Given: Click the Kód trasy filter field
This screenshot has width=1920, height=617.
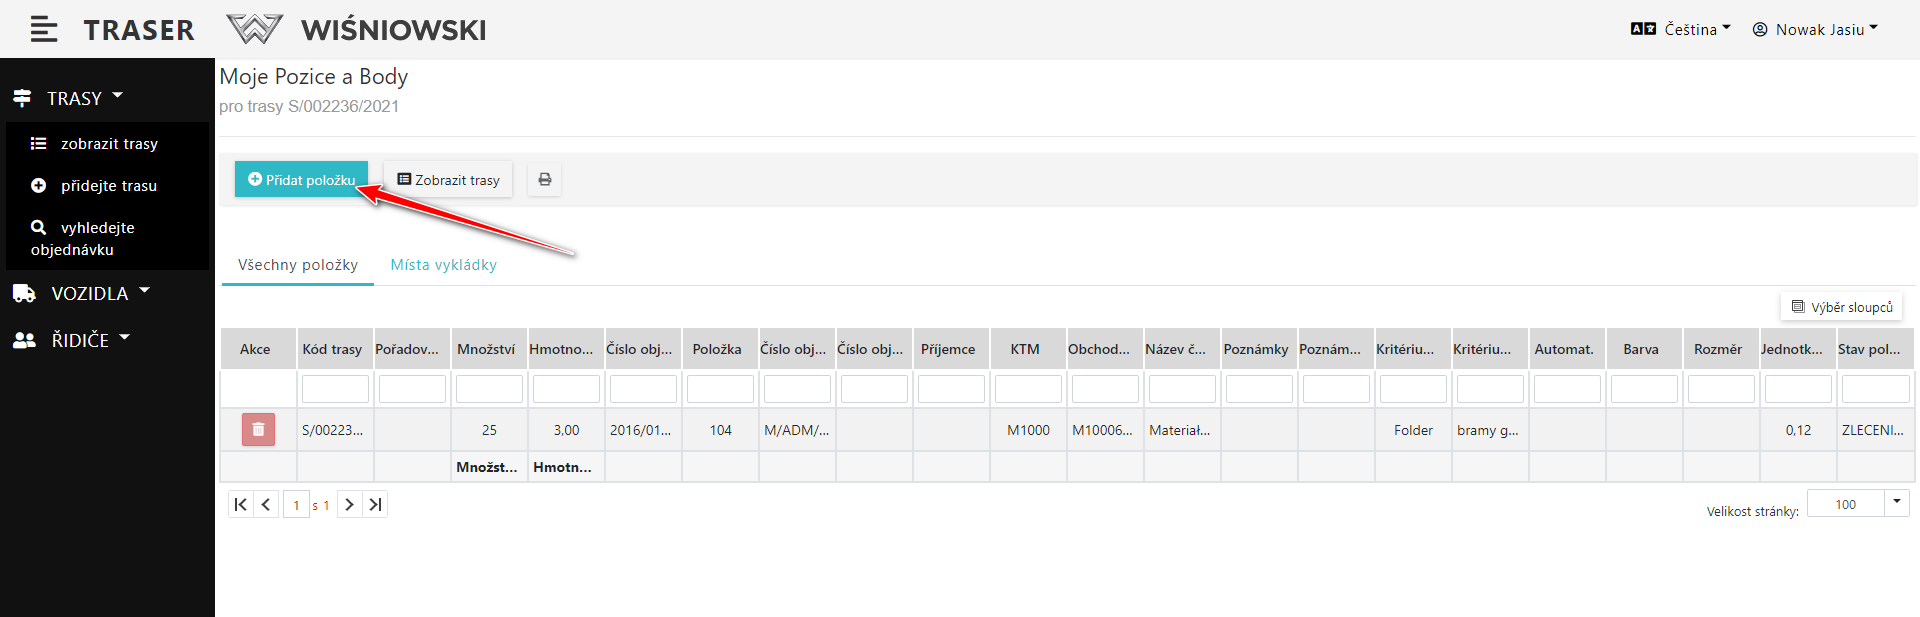Looking at the screenshot, I should tap(335, 389).
